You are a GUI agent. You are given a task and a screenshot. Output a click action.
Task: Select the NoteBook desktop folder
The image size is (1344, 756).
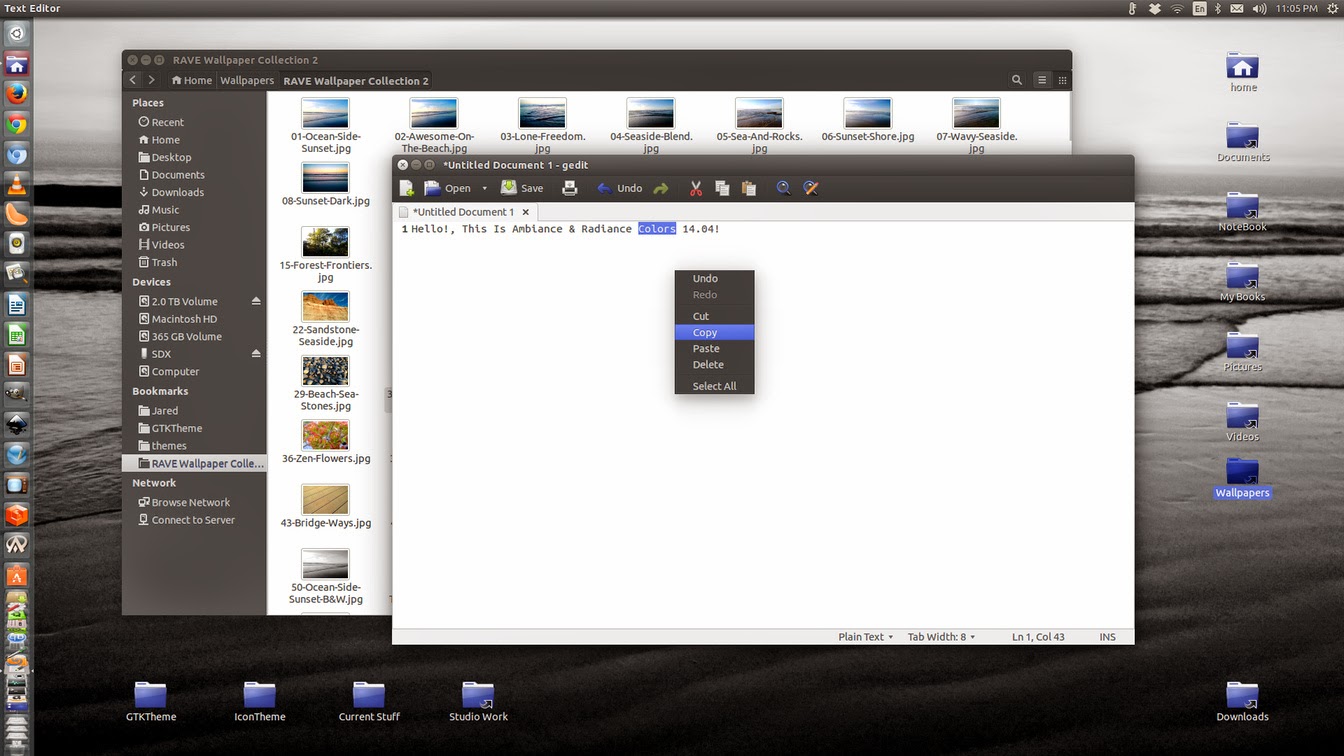click(x=1242, y=212)
